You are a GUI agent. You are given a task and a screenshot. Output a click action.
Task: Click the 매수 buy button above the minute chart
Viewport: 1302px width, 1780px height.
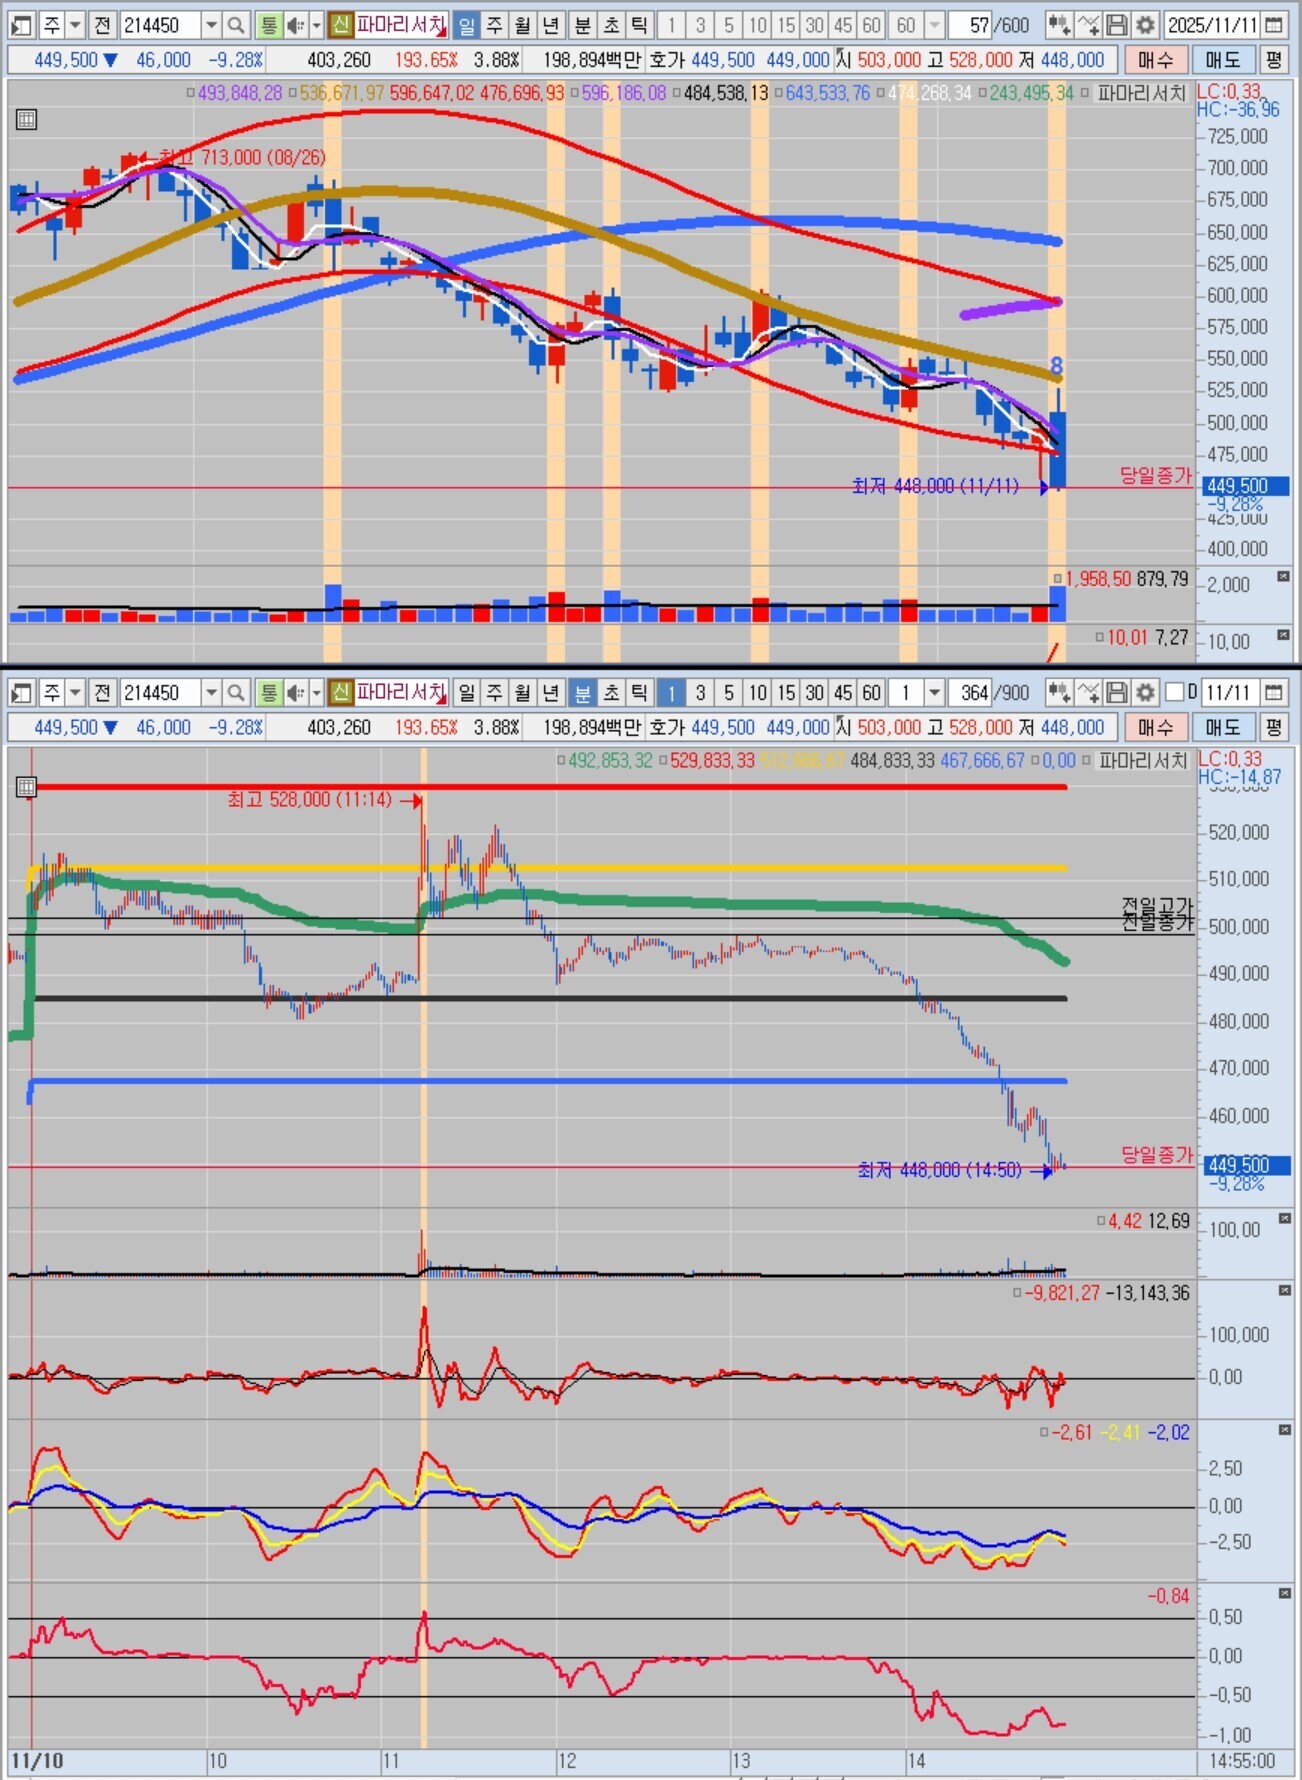pyautogui.click(x=1155, y=727)
